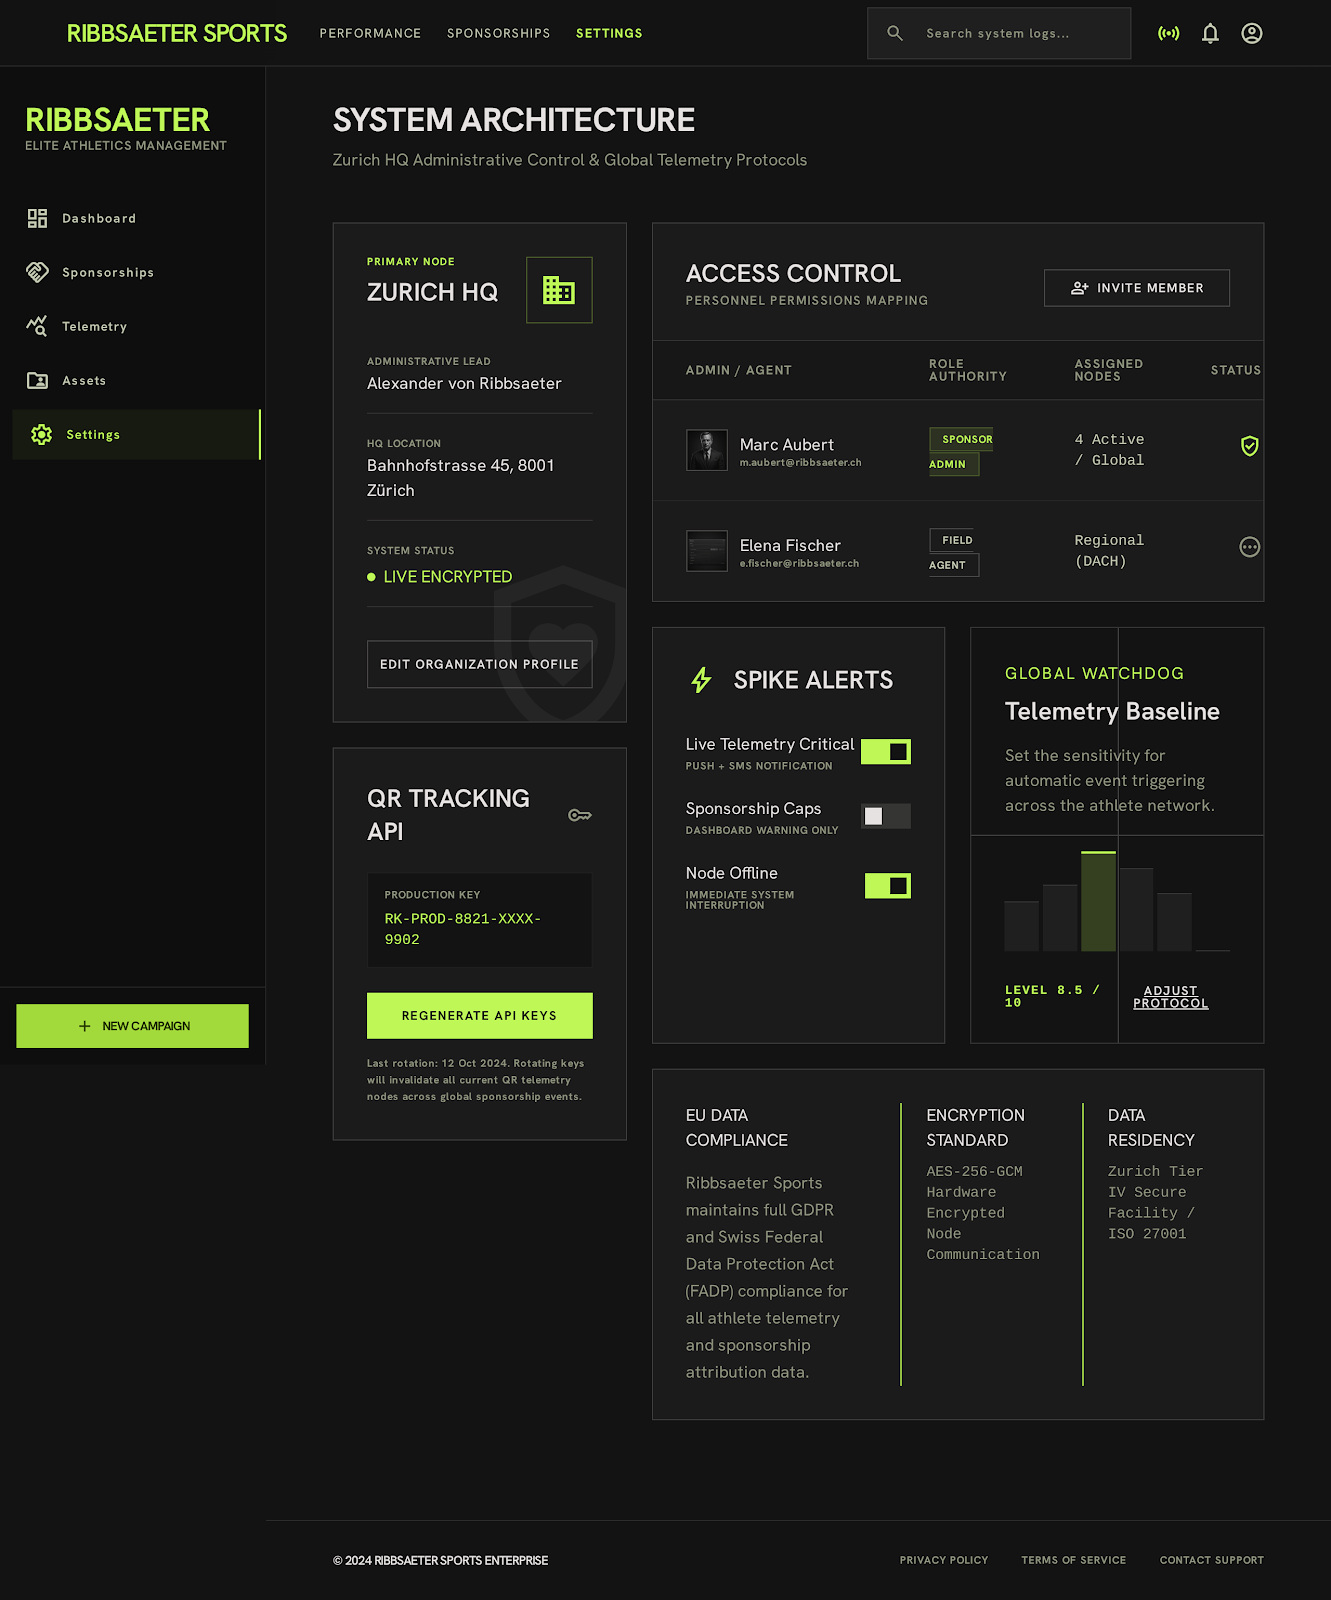Click Regenerate API Keys button
This screenshot has height=1600, width=1331.
point(480,1016)
